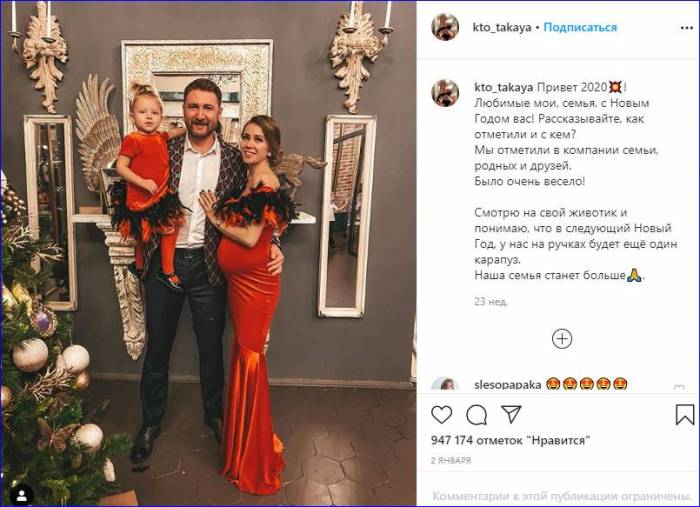The width and height of the screenshot is (700, 507).
Task: Load more comments with plus circle
Action: [562, 339]
